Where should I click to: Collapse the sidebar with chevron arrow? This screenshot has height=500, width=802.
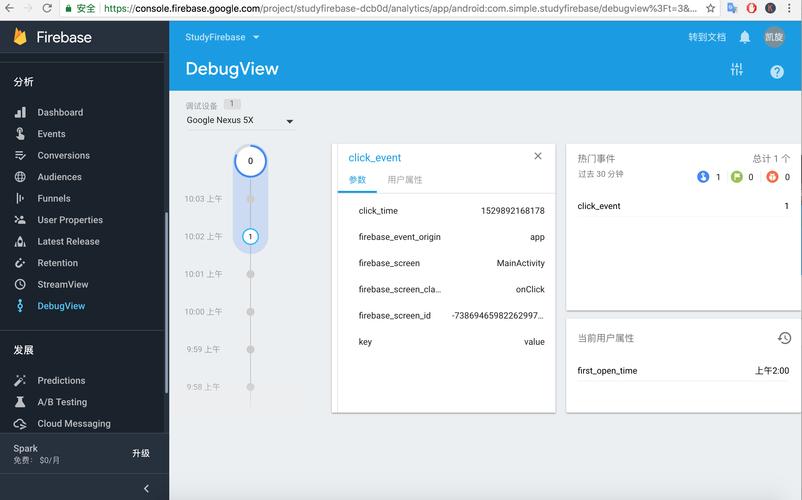click(x=146, y=489)
